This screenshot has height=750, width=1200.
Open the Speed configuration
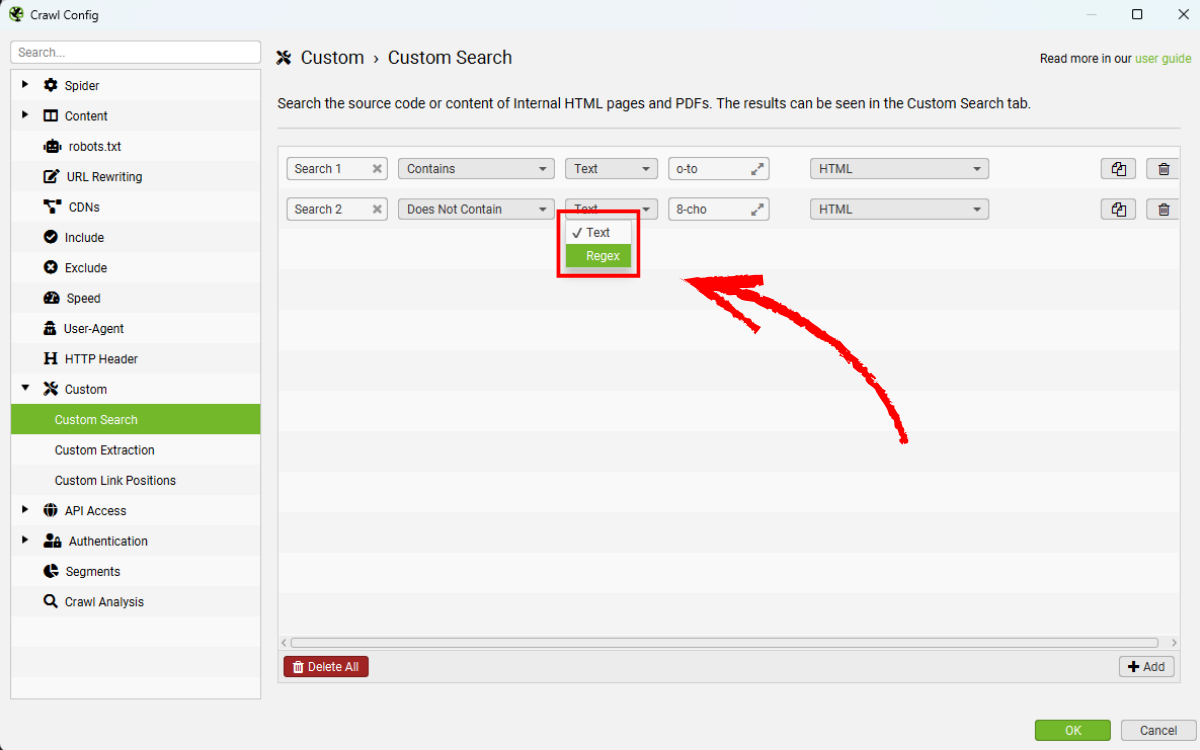pyautogui.click(x=83, y=299)
